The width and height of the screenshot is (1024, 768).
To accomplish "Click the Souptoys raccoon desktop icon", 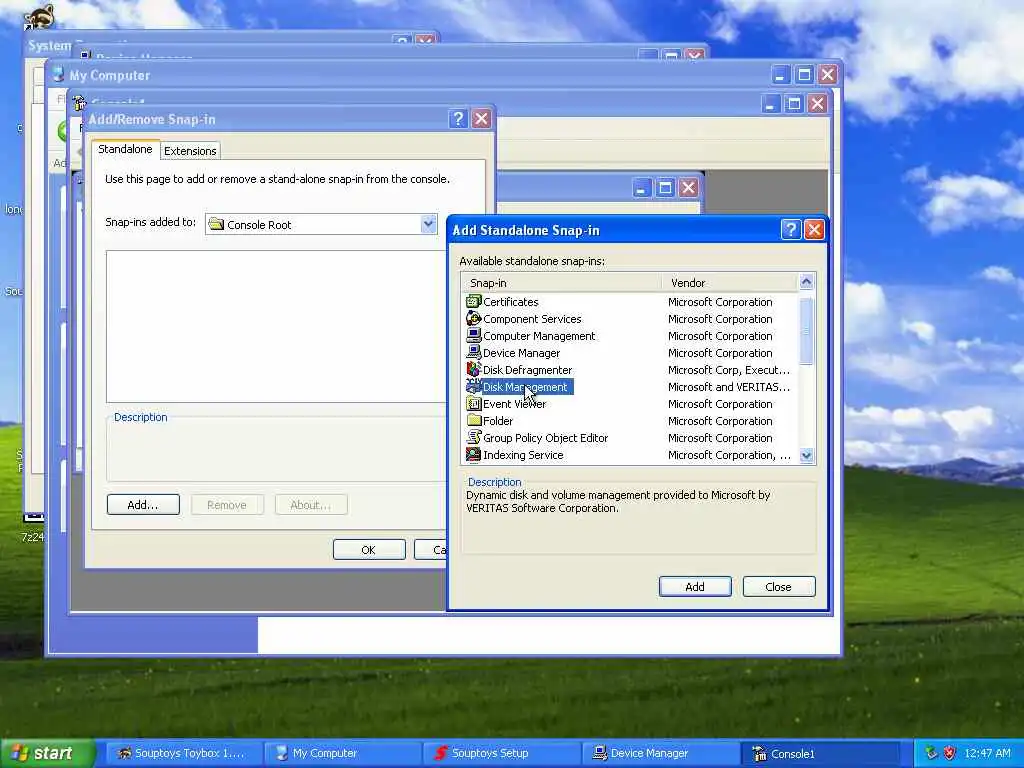I will (38, 16).
